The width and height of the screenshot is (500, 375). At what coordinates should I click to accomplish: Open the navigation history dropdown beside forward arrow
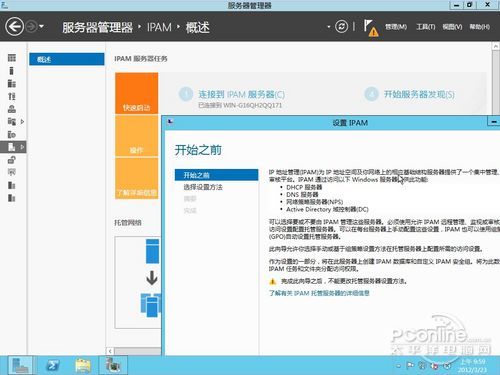[x=41, y=26]
